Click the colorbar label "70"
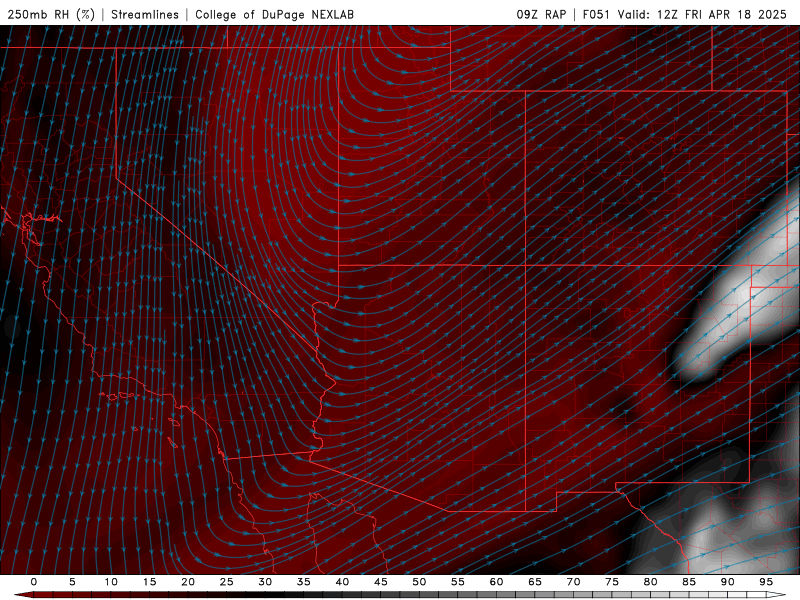 573,582
